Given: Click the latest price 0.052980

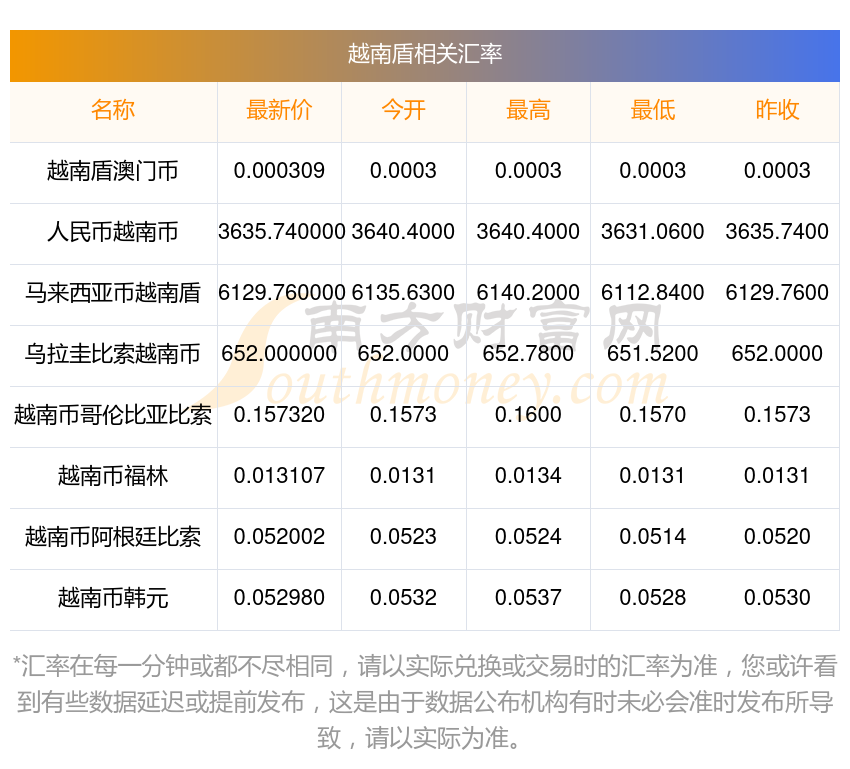Looking at the screenshot, I should click(279, 597).
